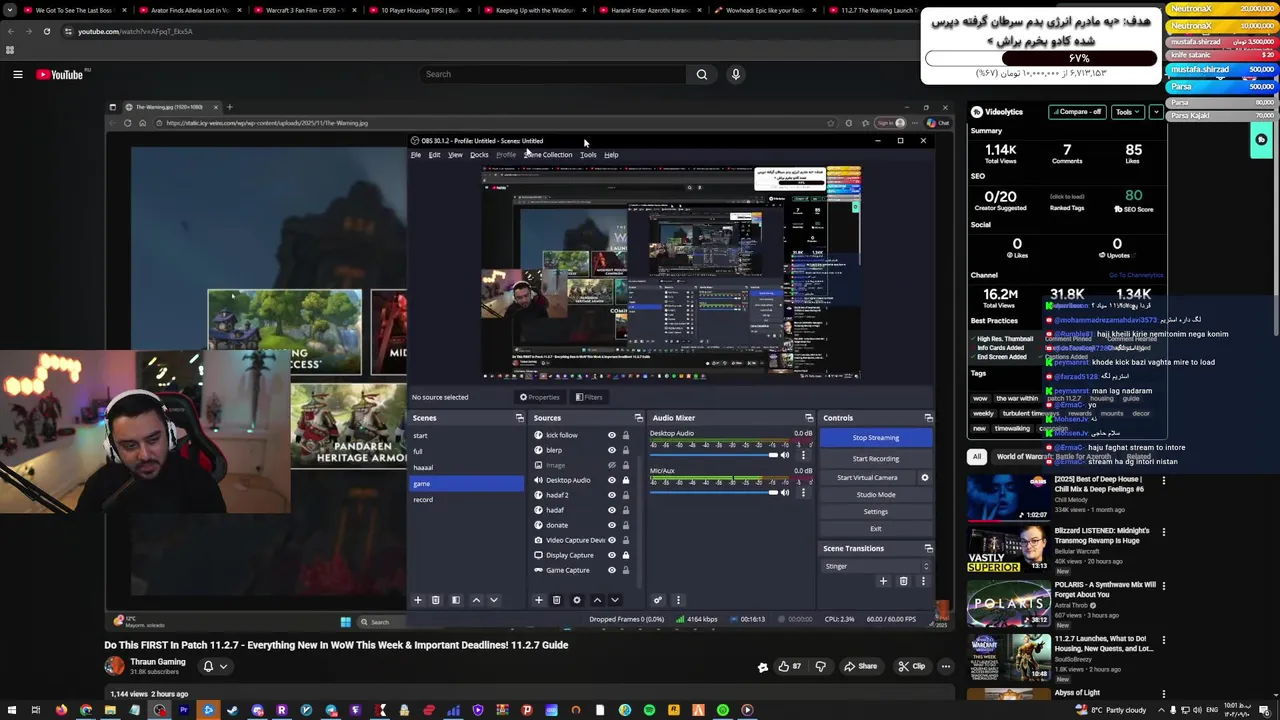Screen dimensions: 1280x720
Task: Move the source down with the Sources down arrow
Action: (x=614, y=600)
